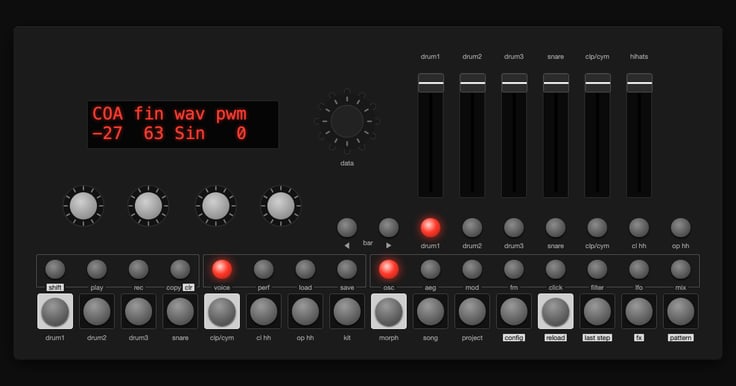Toggle the lit osc page button

[x=389, y=270]
